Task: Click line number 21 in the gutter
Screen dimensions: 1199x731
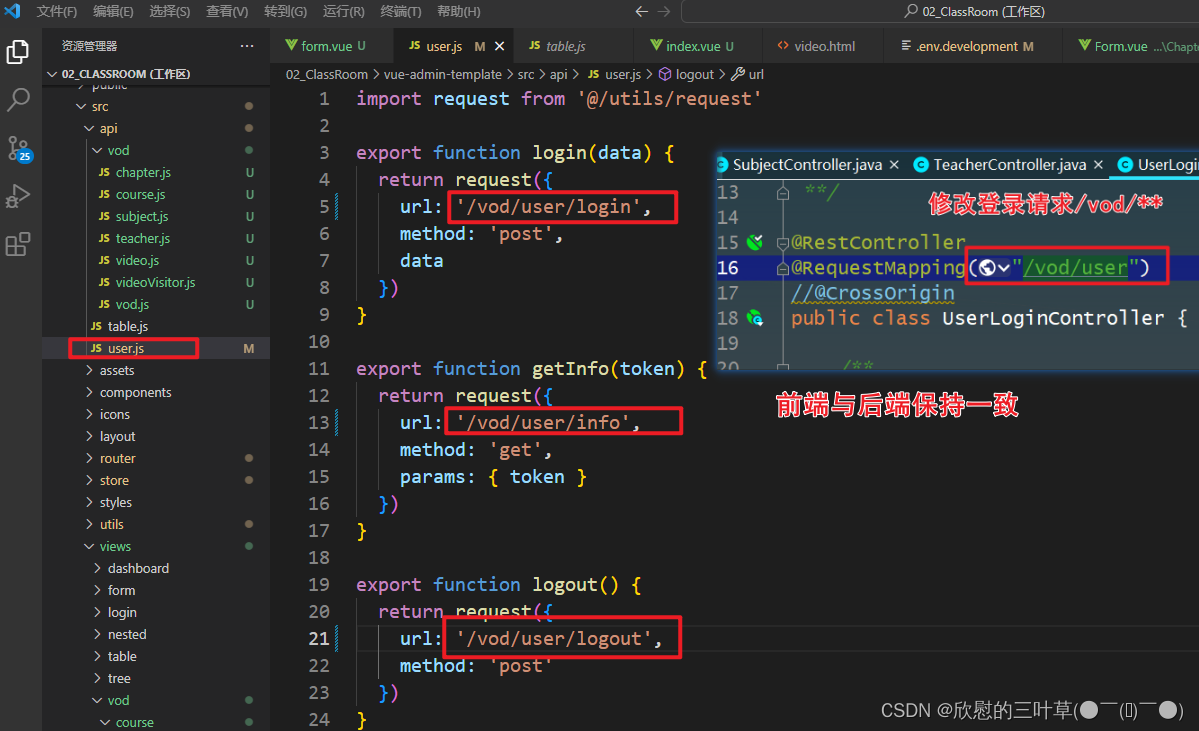Action: pyautogui.click(x=319, y=638)
